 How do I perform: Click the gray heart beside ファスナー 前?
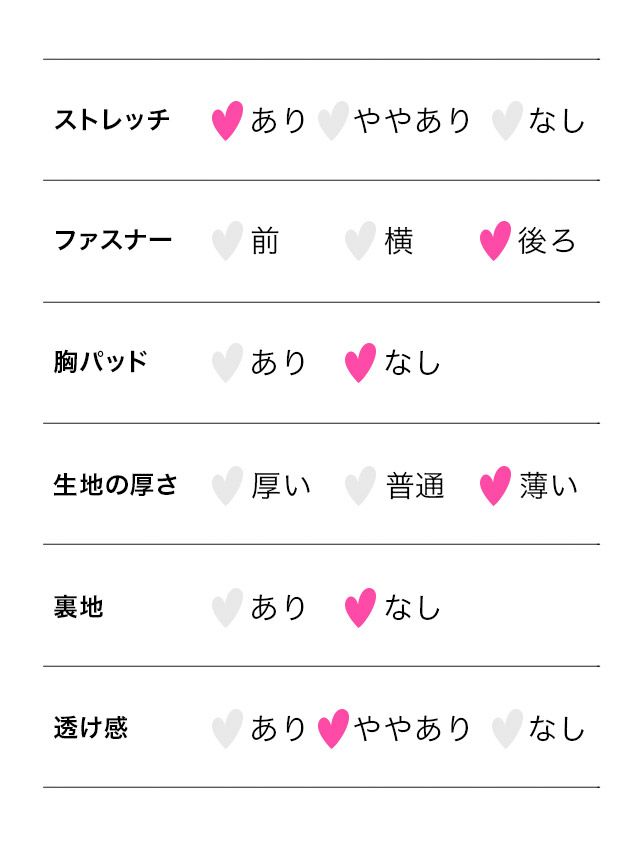228,242
